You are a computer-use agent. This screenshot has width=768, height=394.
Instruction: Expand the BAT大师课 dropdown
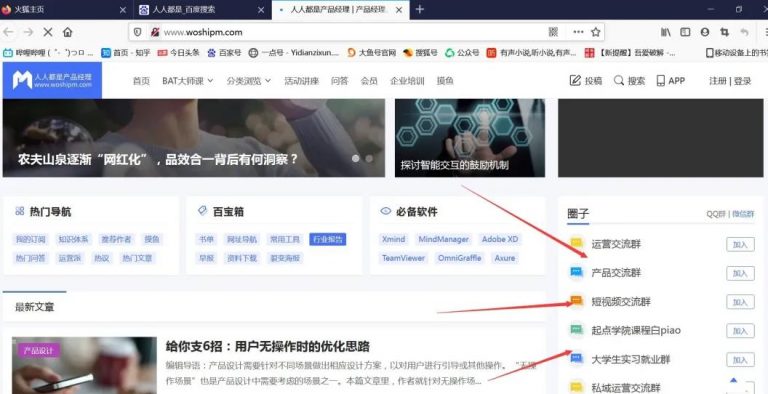(x=188, y=81)
